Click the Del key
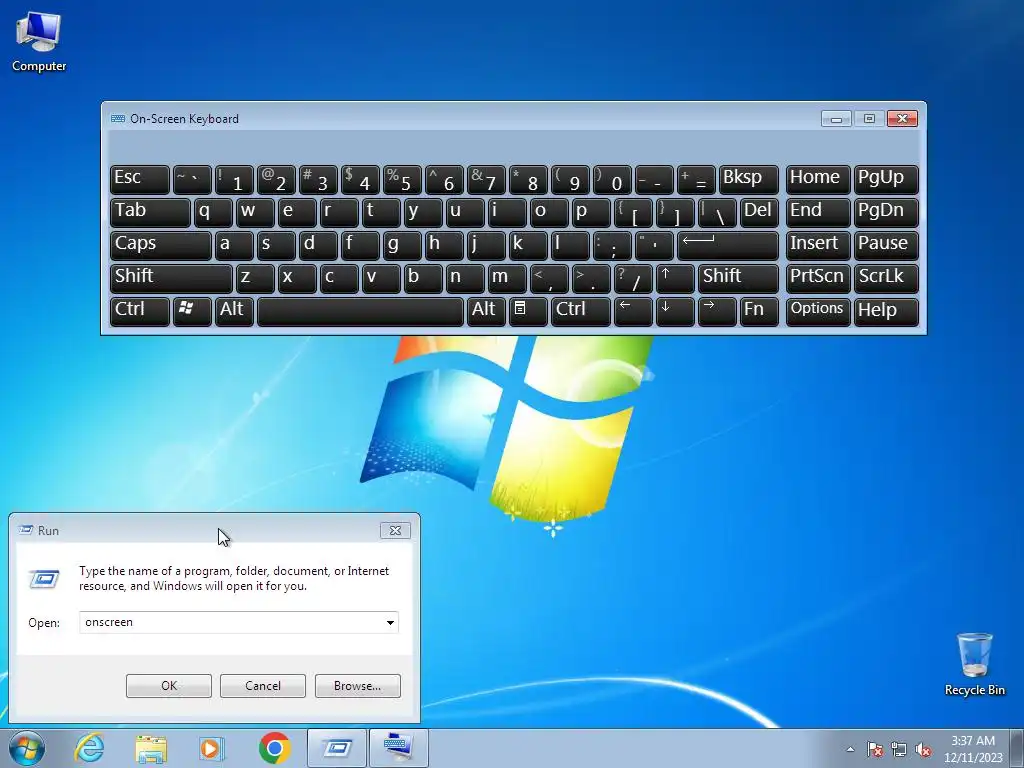Screen dimensions: 1024x768 point(759,212)
